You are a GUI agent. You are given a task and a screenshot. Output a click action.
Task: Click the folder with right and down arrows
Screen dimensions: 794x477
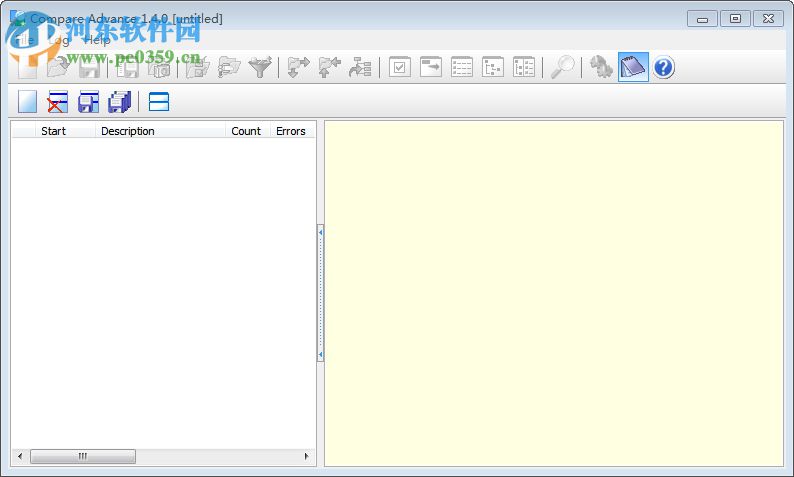(x=298, y=67)
